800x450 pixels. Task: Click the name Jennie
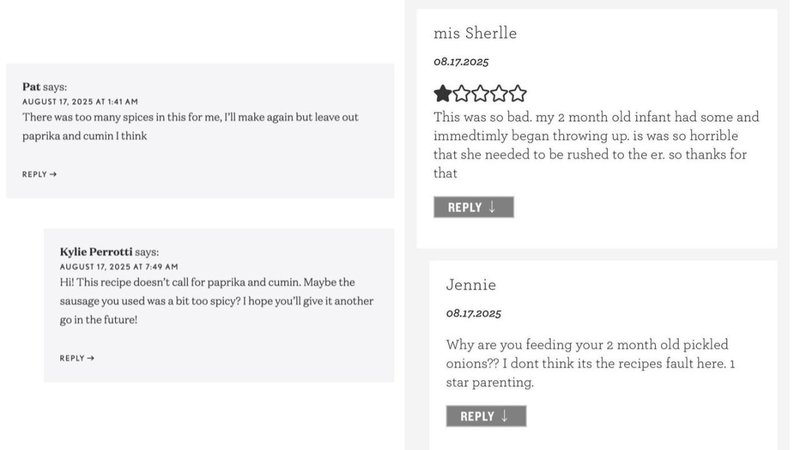tap(471, 286)
